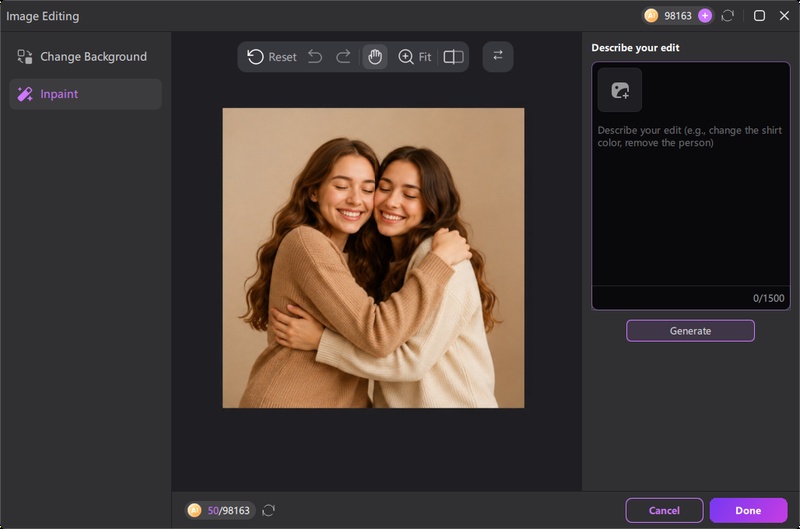Click the Change Background icon
The image size is (800, 529).
point(24,57)
